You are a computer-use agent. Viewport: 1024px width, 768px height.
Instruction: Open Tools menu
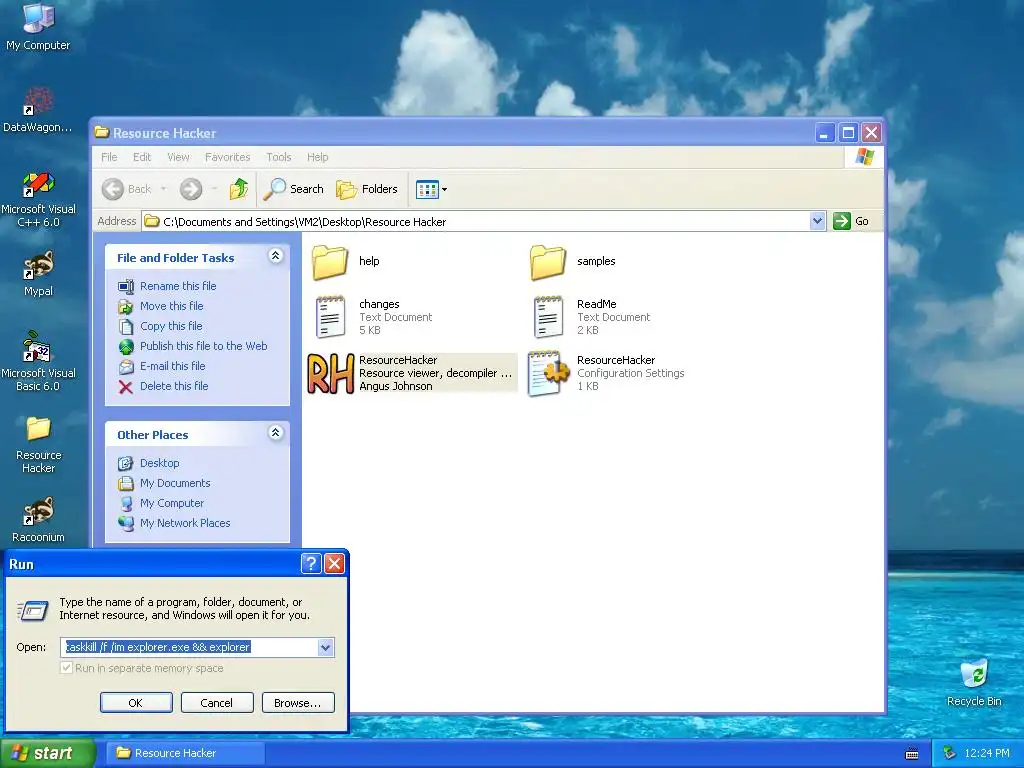[279, 157]
